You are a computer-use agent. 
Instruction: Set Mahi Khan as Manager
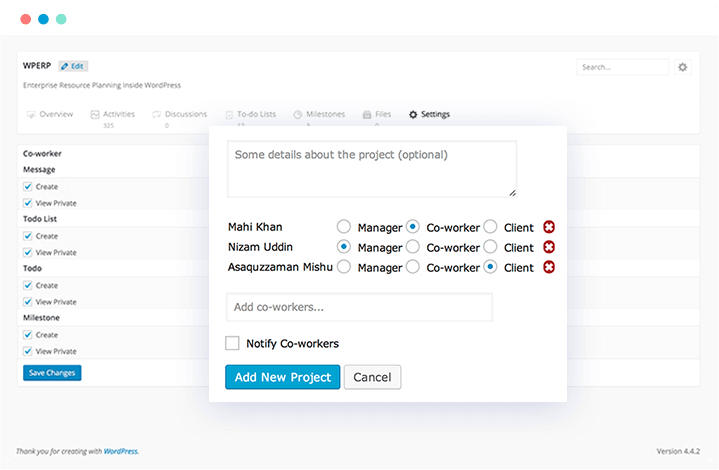pos(343,227)
